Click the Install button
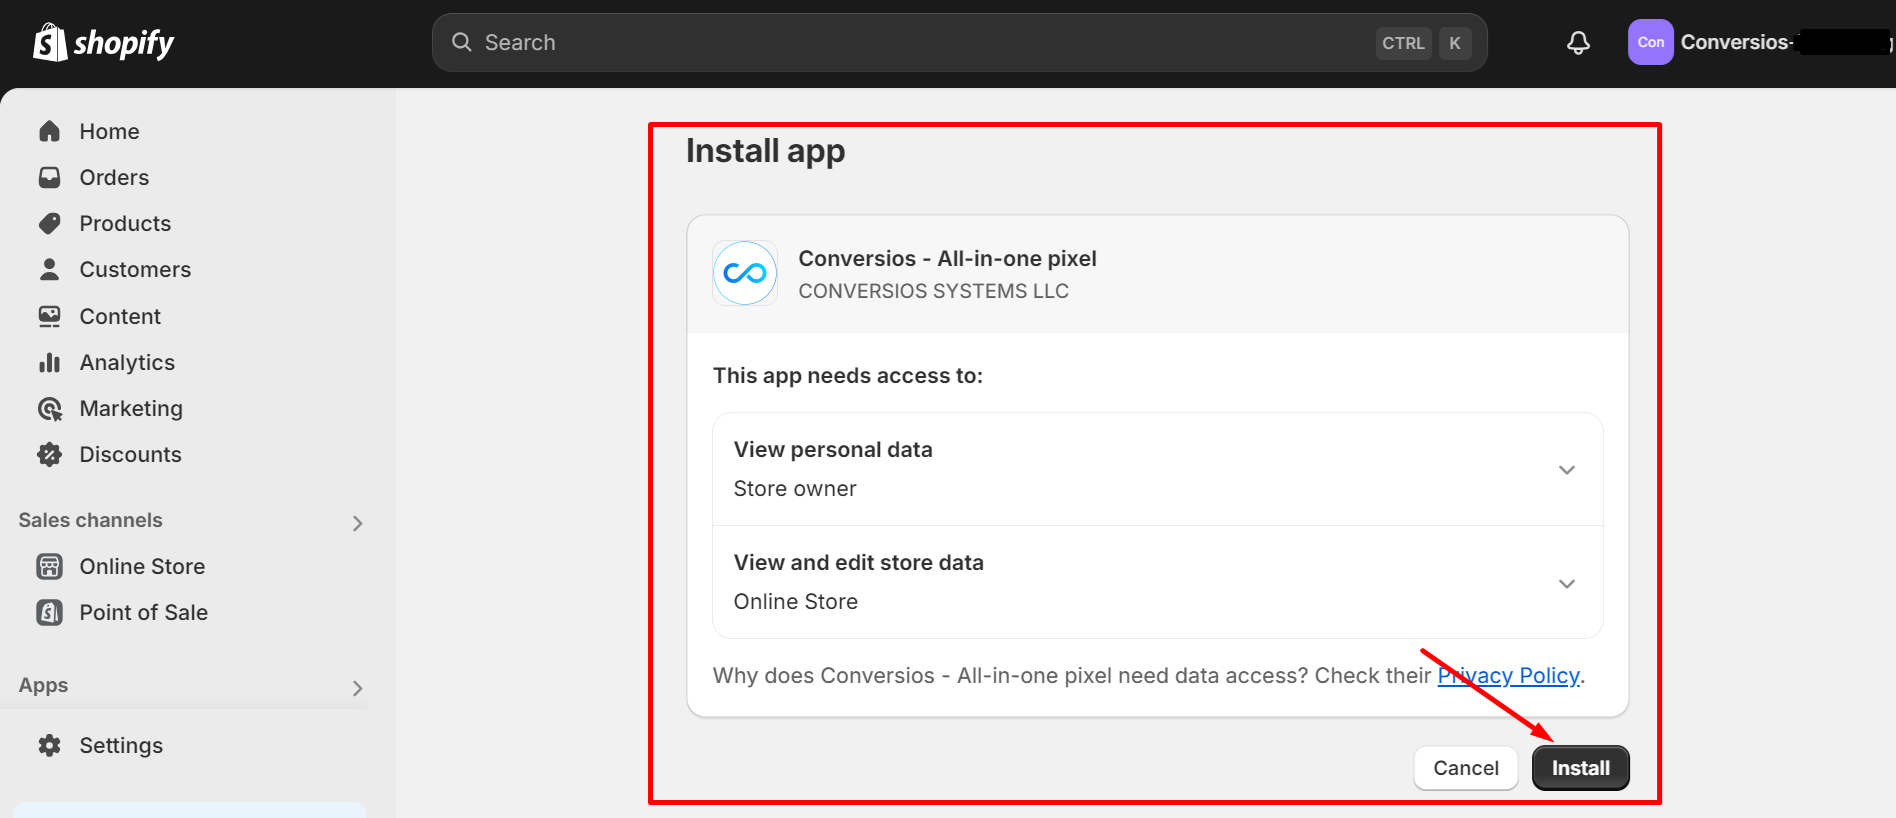1896x818 pixels. coord(1580,768)
